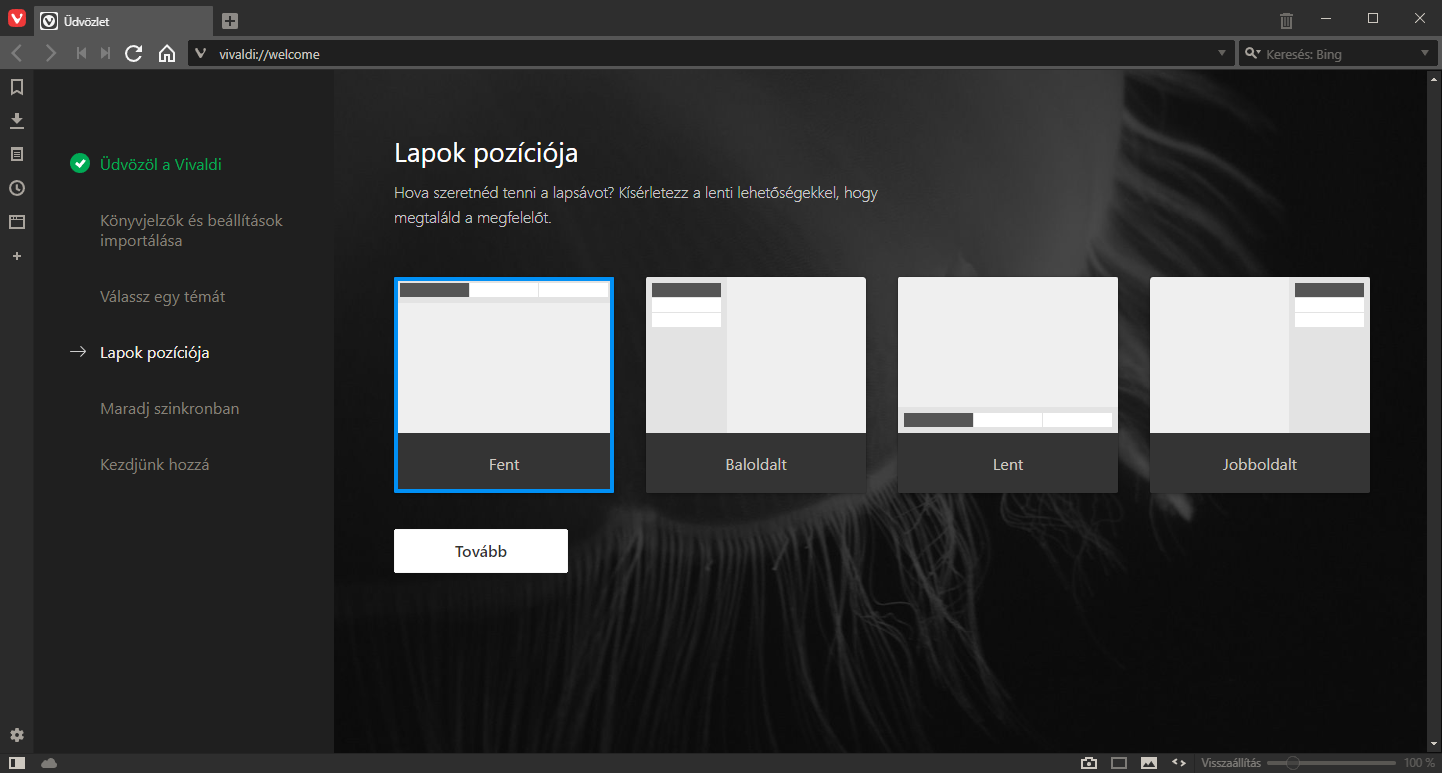Select the Baloldalt tab position option

pos(756,385)
